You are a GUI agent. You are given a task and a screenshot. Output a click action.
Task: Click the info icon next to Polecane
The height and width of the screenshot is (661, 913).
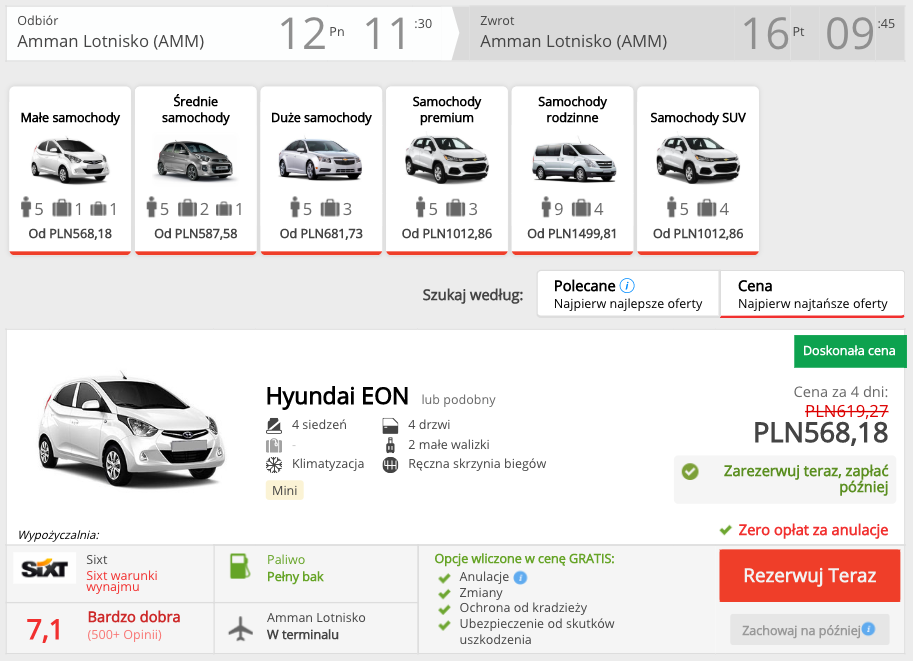(x=627, y=286)
